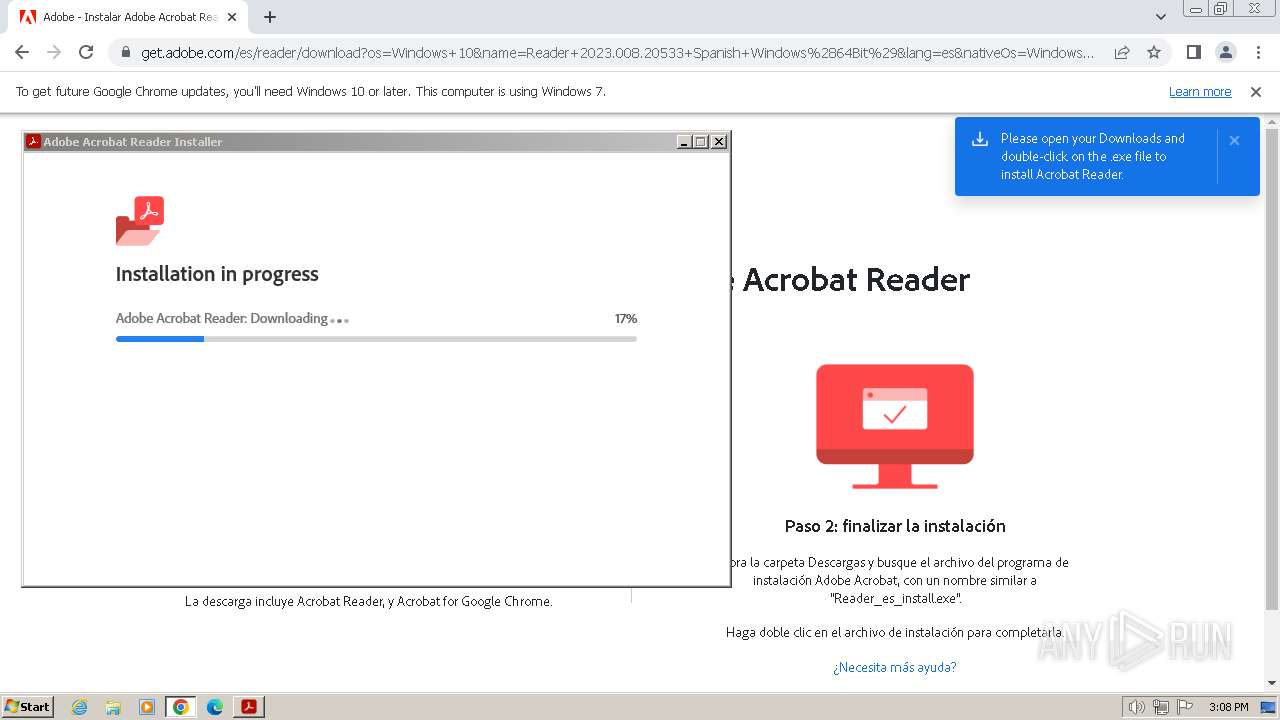Open Chrome side panel

click(1194, 52)
